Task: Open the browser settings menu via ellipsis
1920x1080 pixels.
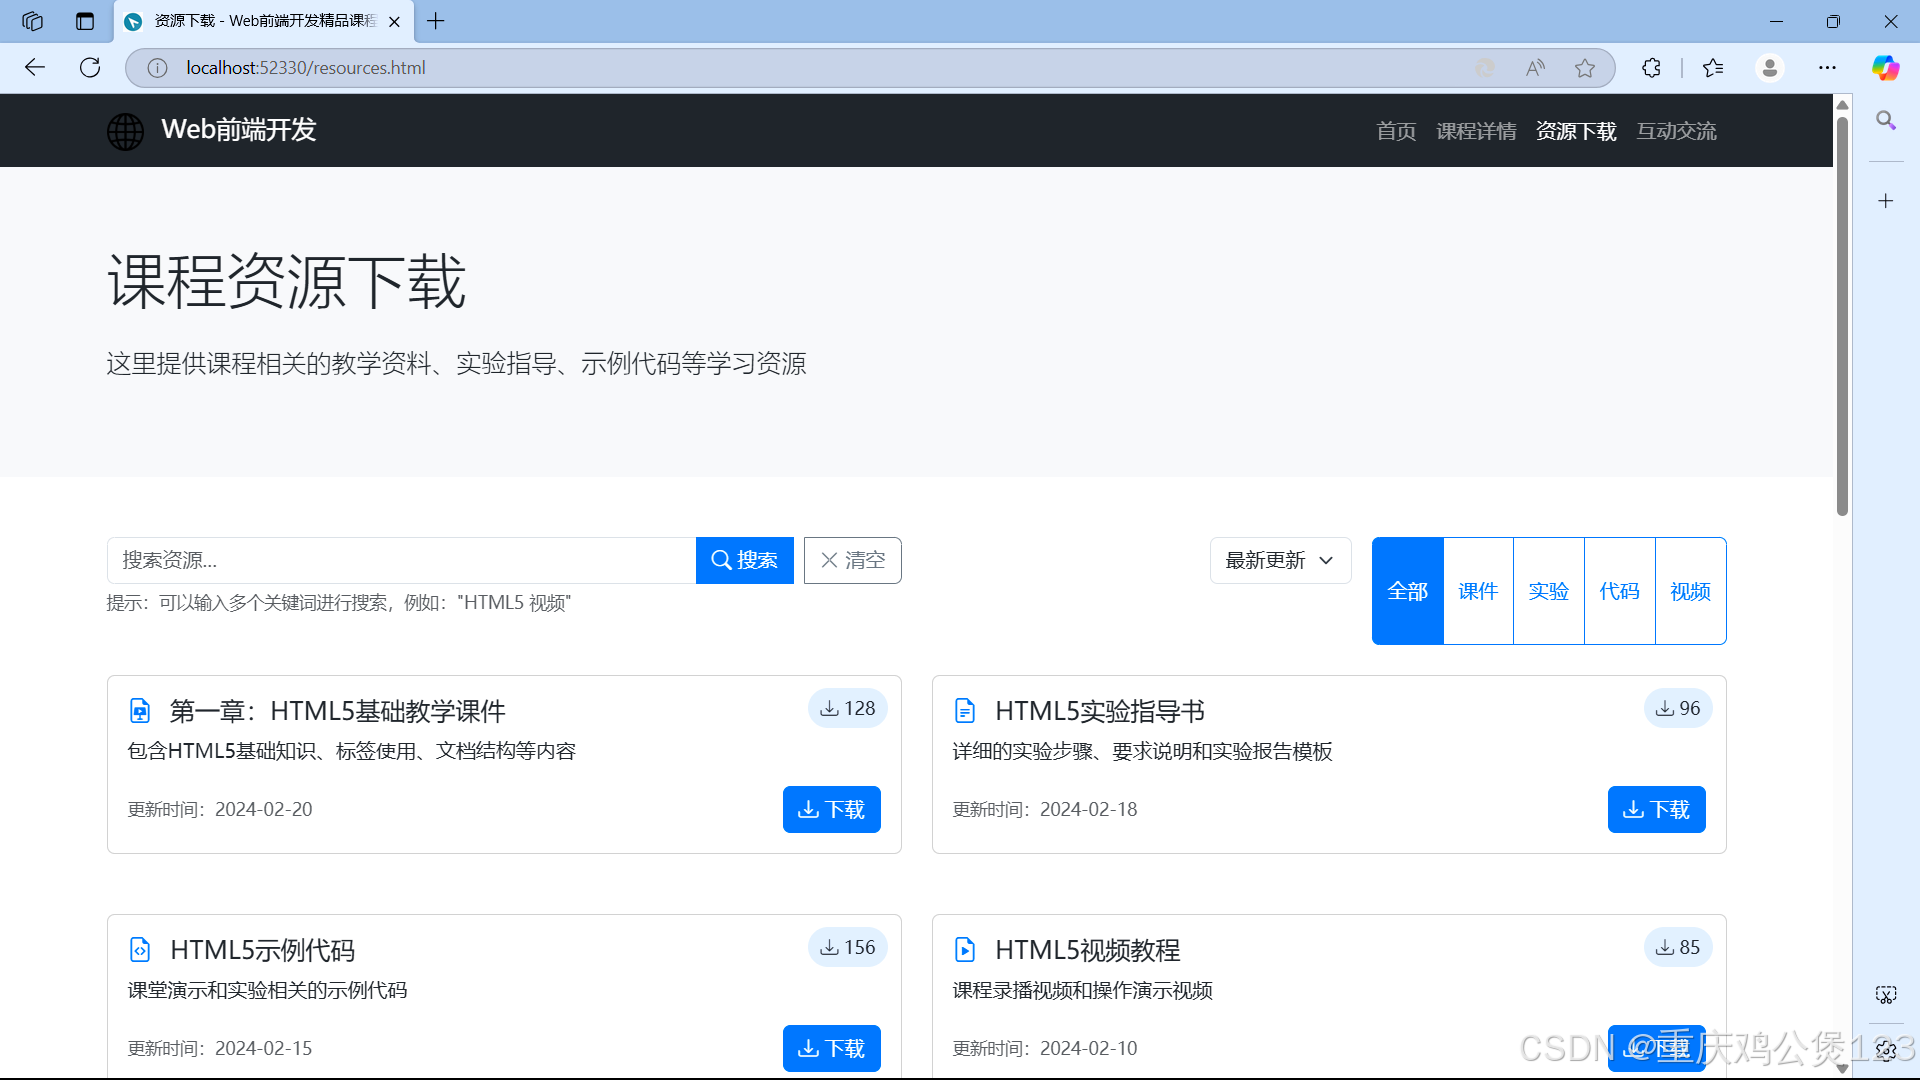Action: (1828, 67)
